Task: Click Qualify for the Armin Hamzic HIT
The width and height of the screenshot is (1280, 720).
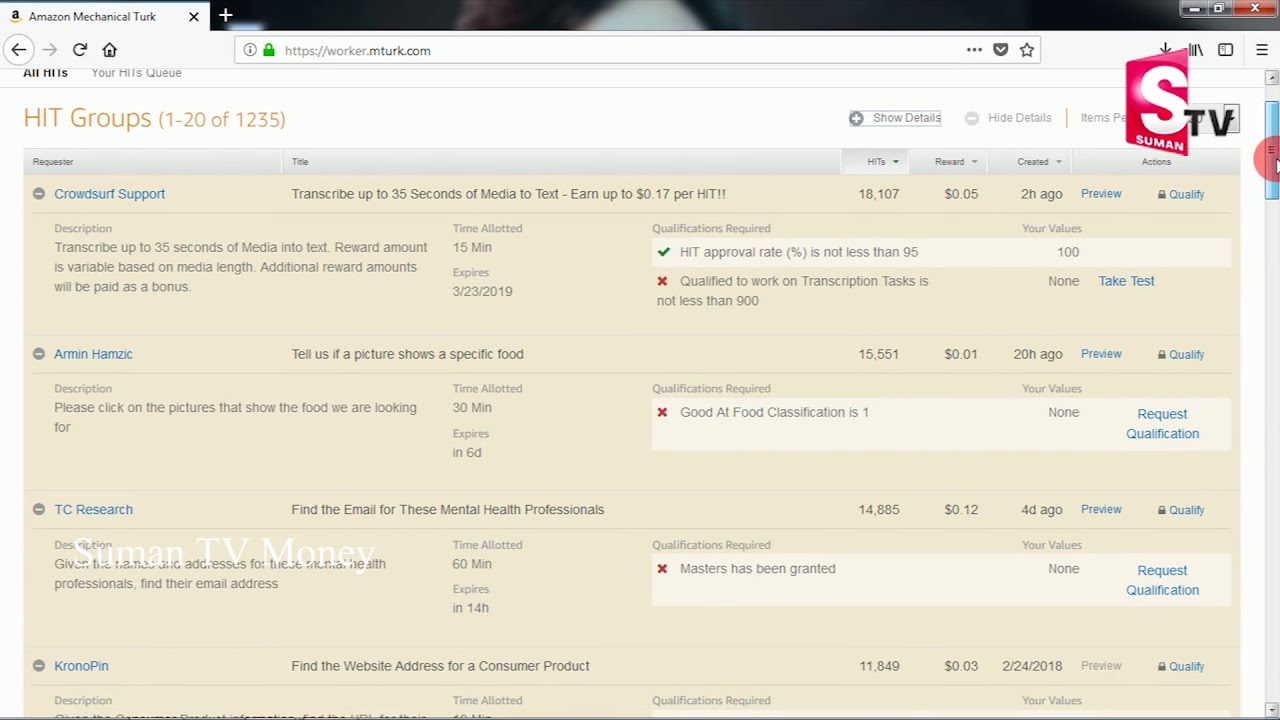Action: (x=1181, y=355)
